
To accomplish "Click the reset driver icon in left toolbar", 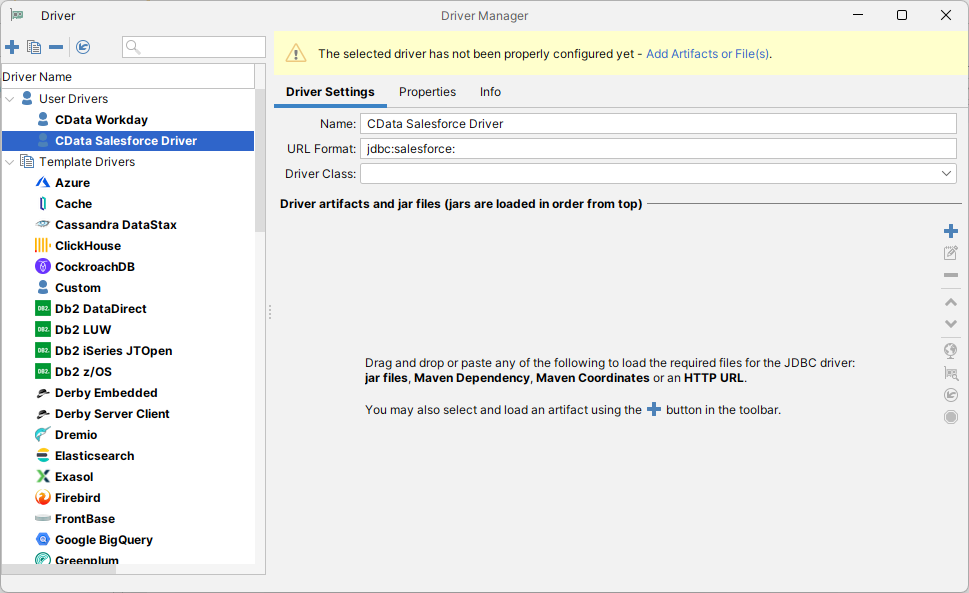I will tap(83, 47).
